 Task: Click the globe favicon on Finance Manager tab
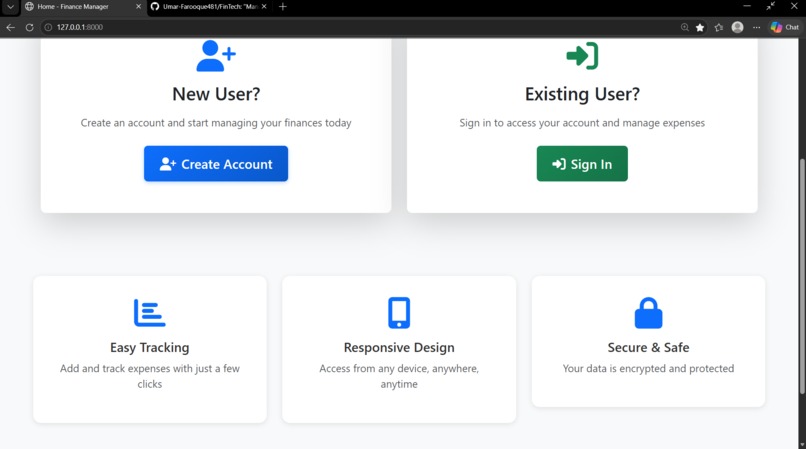[29, 7]
